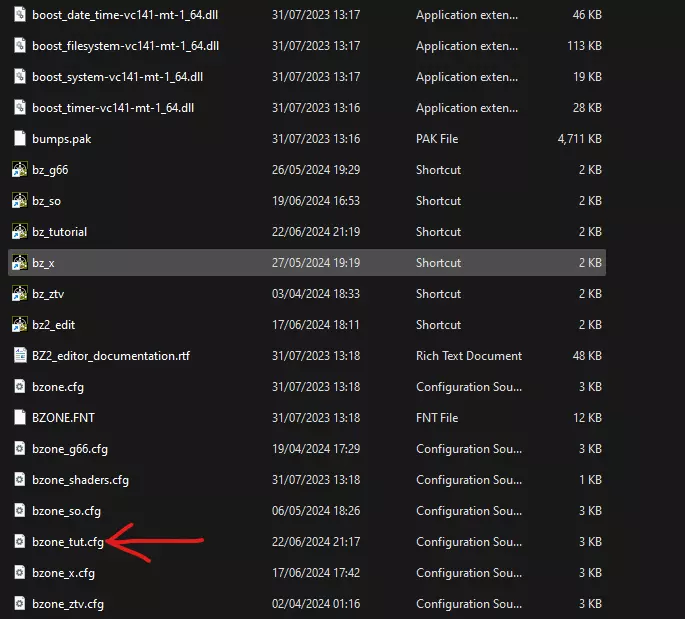This screenshot has width=685, height=619.
Task: Click the bz_x shortcut icon
Action: [20, 263]
